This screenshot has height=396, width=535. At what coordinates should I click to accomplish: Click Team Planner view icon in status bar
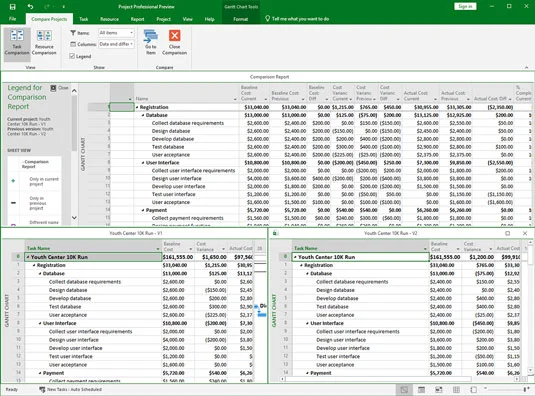tap(439, 390)
